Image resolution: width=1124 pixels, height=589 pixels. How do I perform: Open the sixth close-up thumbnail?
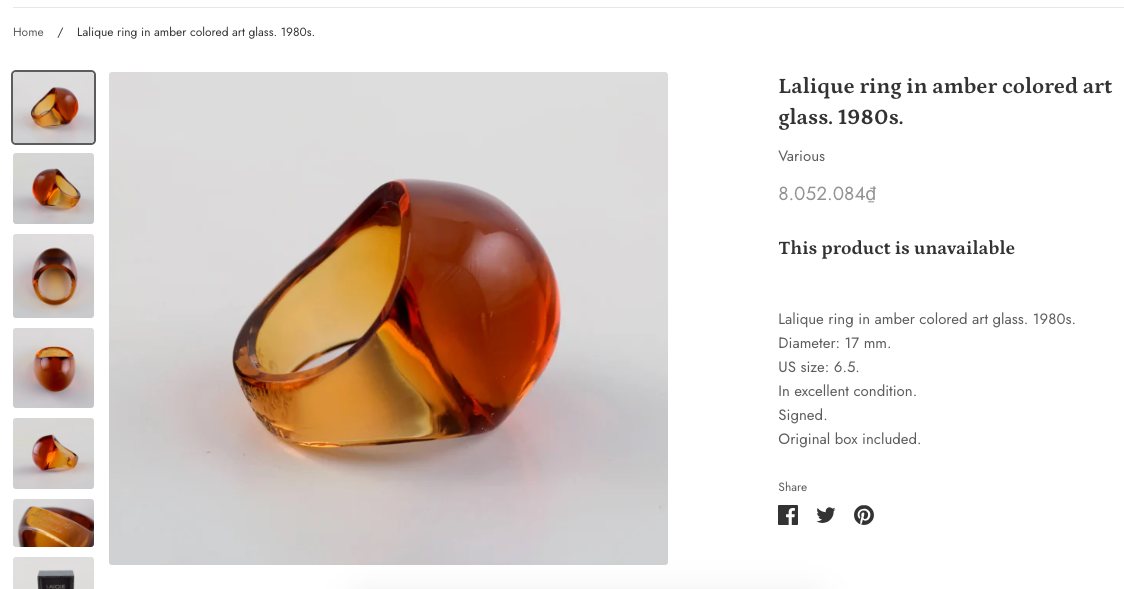coord(53,523)
